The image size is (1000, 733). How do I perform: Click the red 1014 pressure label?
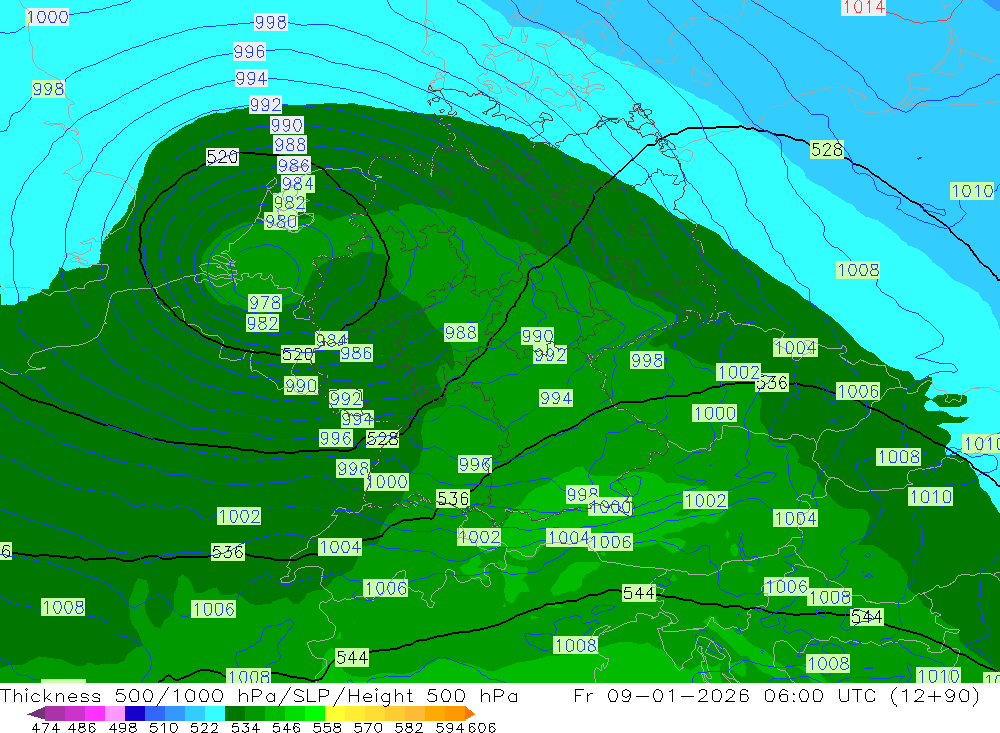point(863,7)
